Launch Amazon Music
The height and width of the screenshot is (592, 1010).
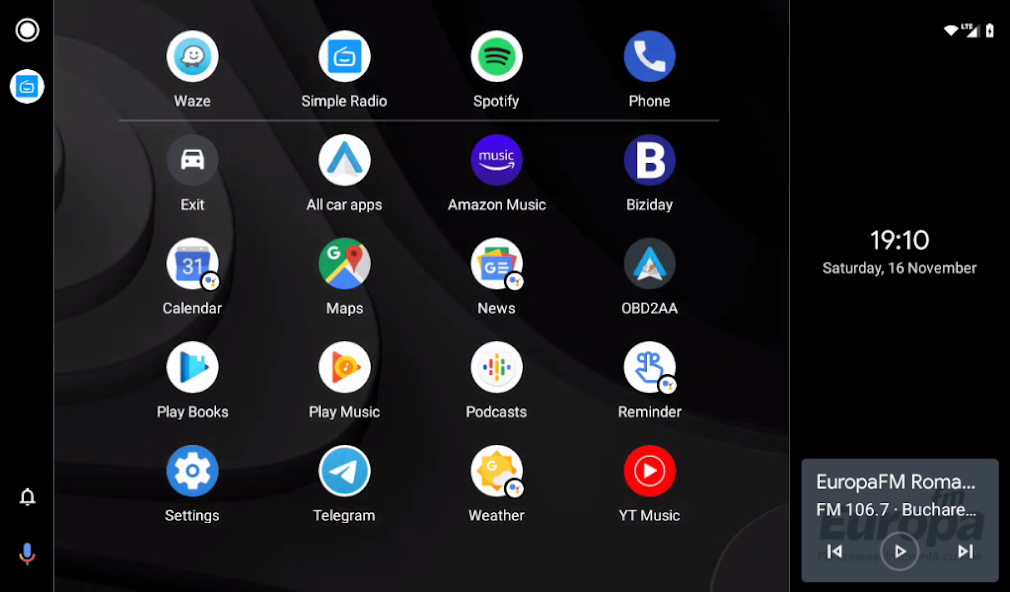[496, 161]
